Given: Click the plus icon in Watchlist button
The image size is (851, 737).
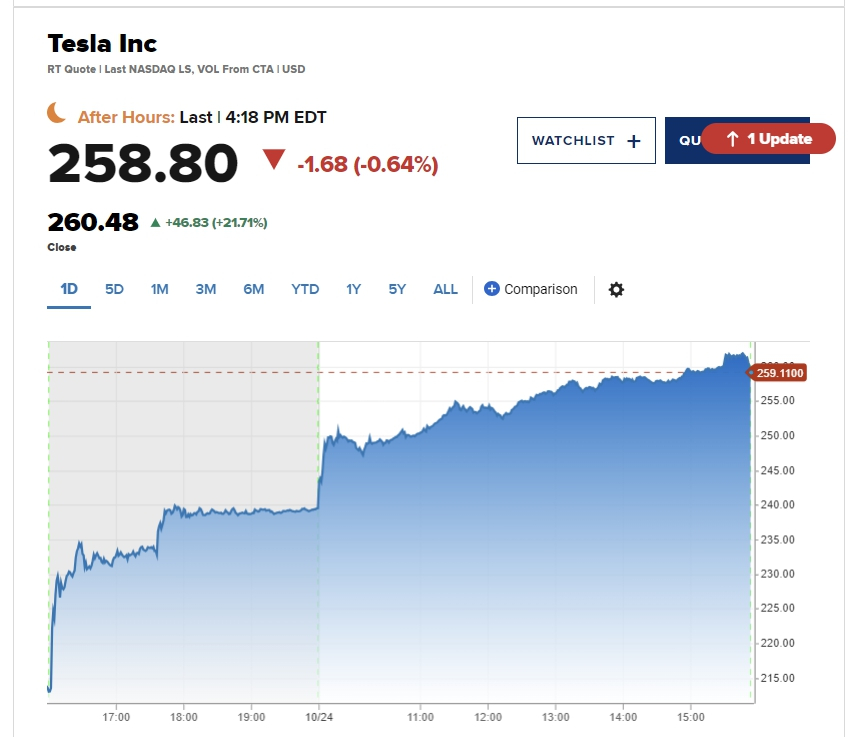Looking at the screenshot, I should point(633,141).
